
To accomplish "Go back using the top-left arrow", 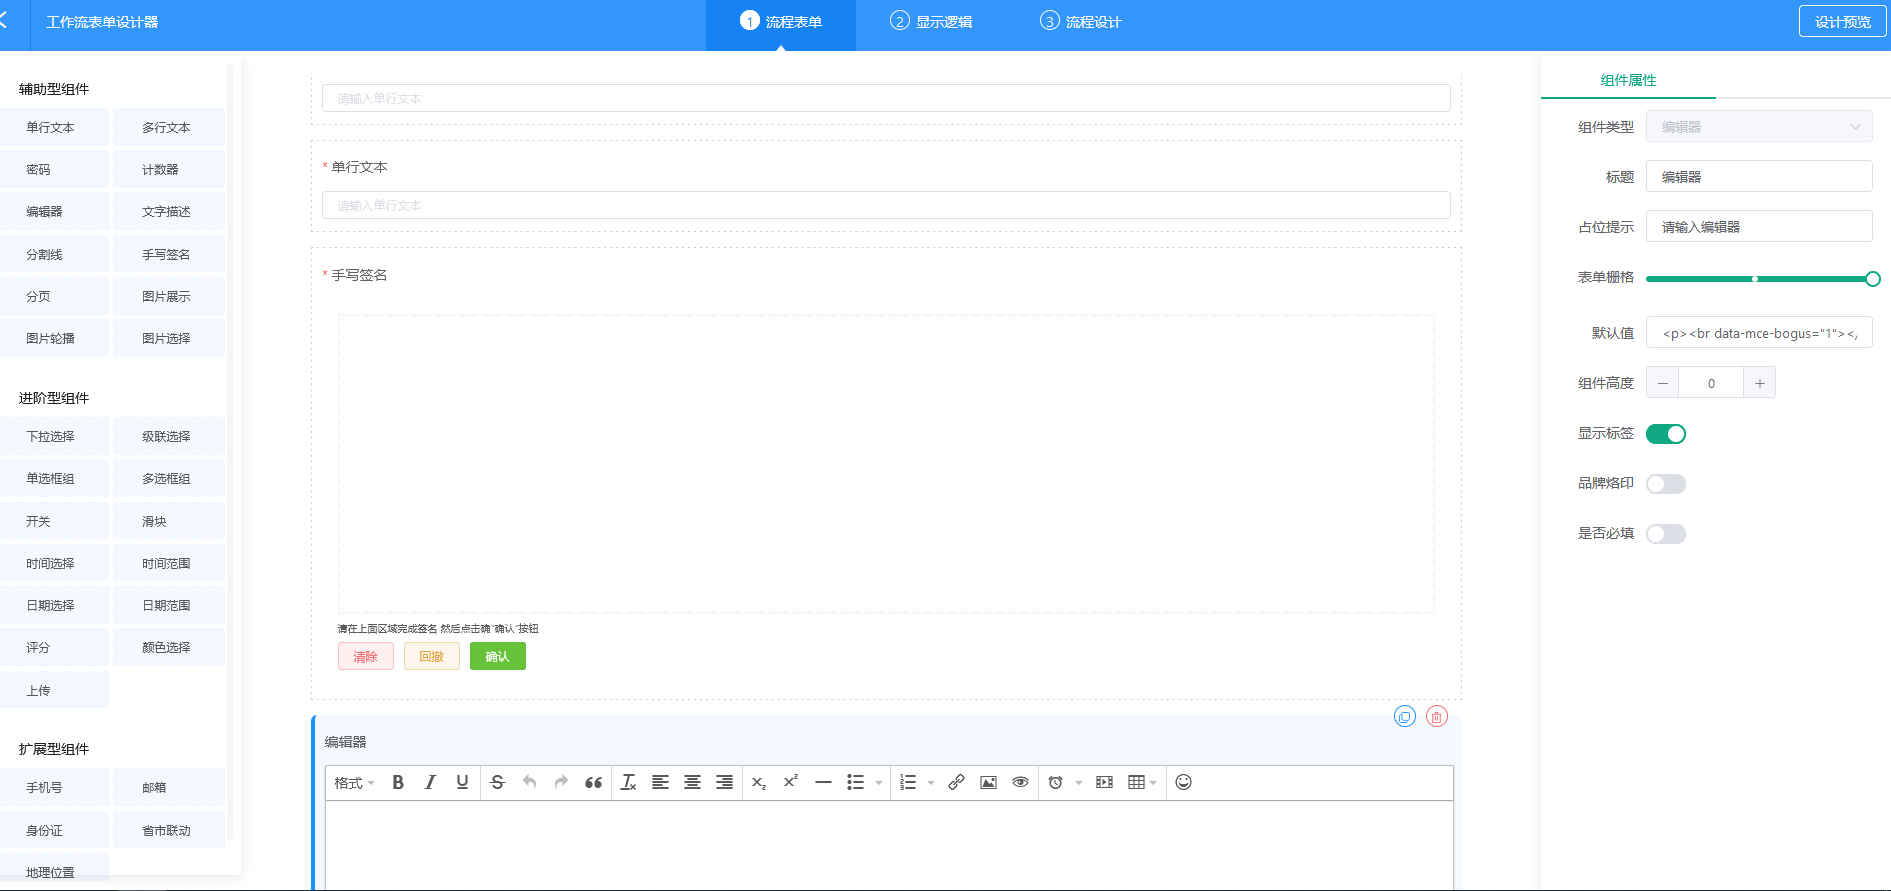I will click(x=4, y=21).
